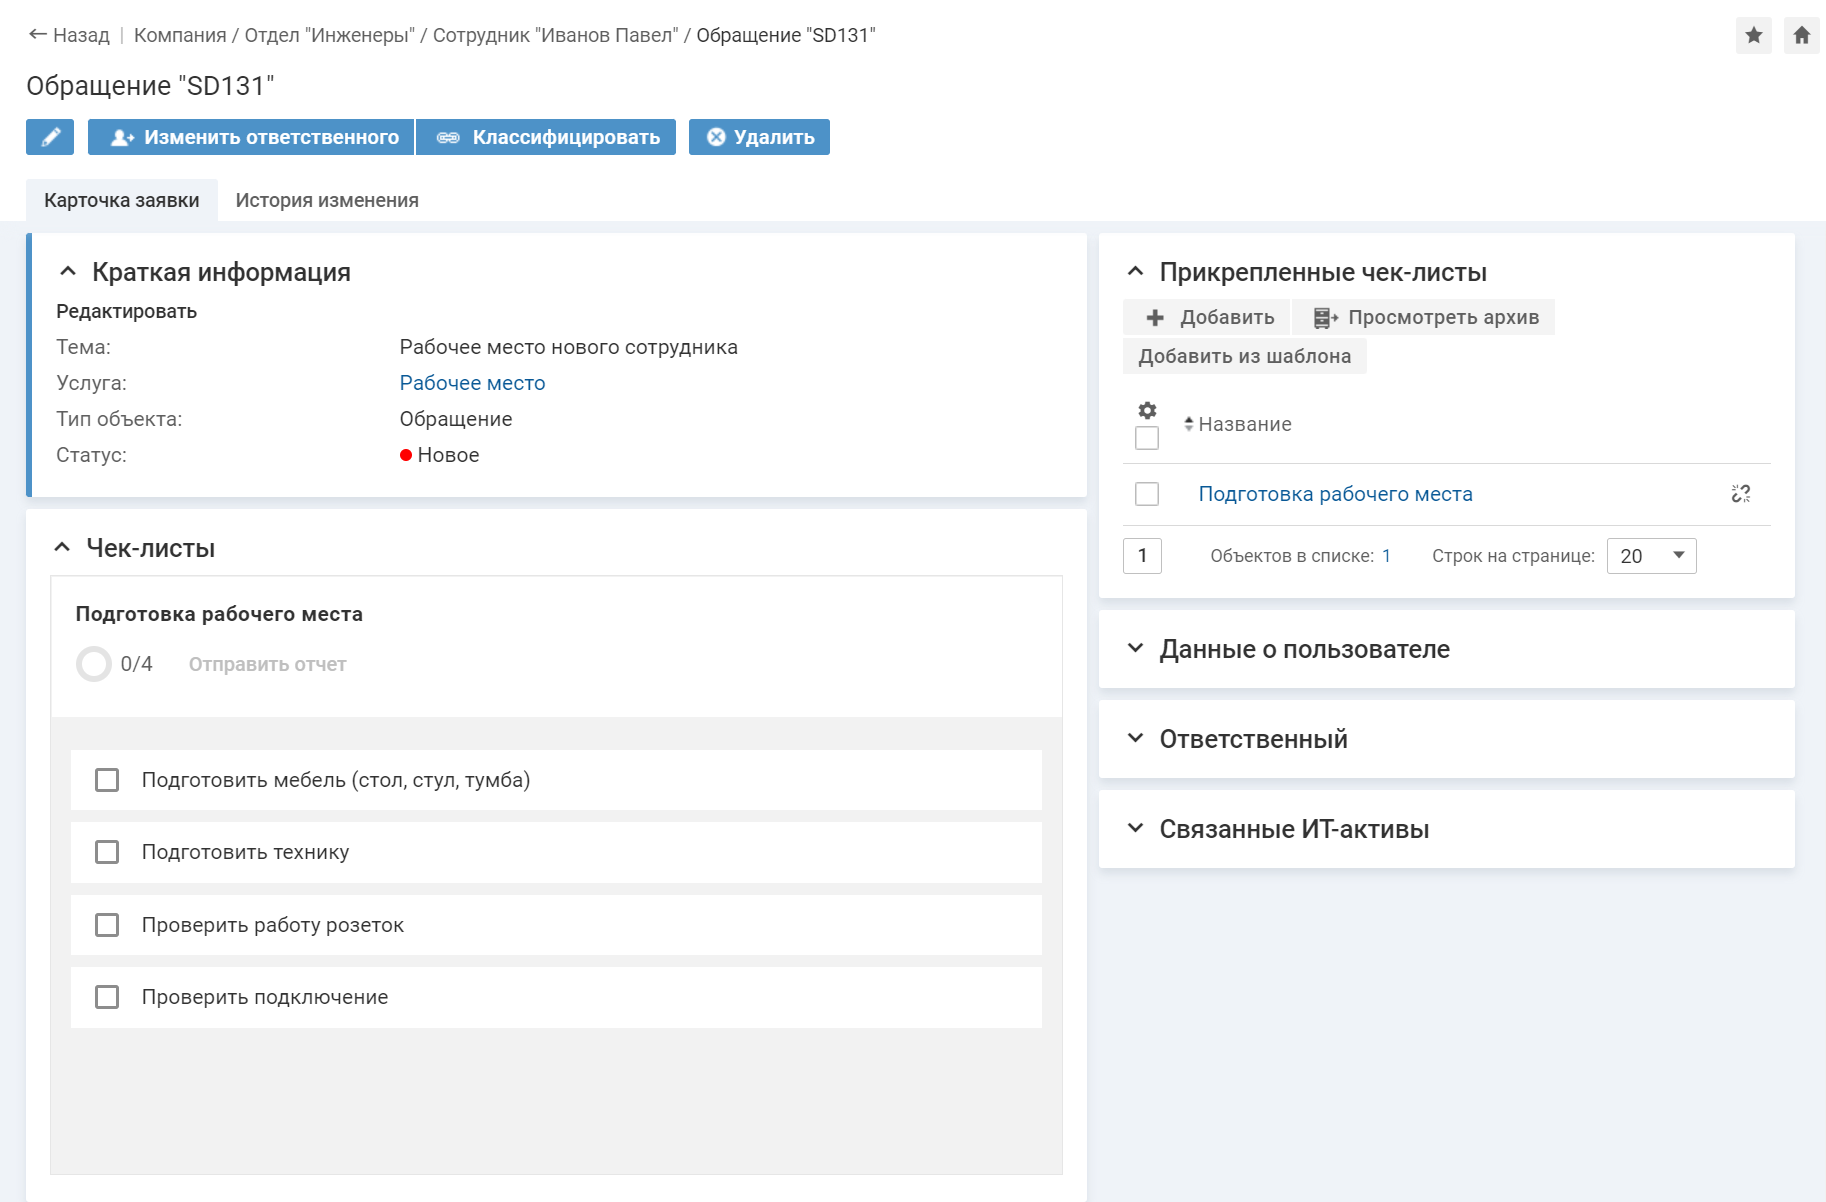Screen dimensions: 1826x1202
Task: Mark Проверить работу розеток as done
Action: (107, 925)
